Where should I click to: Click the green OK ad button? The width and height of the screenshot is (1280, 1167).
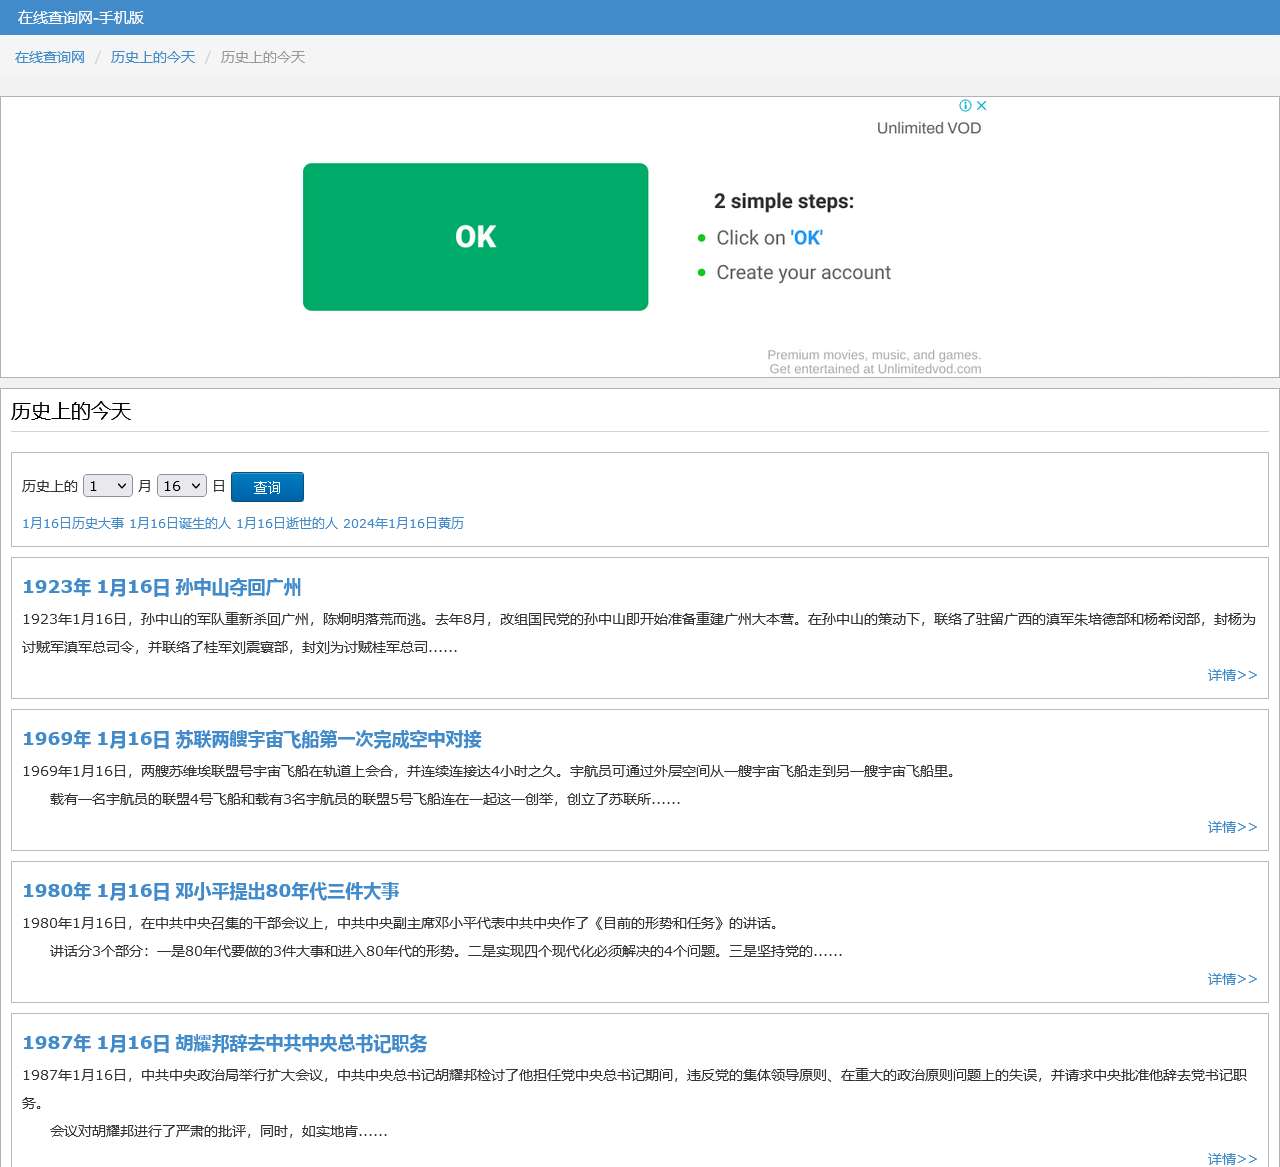pos(475,237)
